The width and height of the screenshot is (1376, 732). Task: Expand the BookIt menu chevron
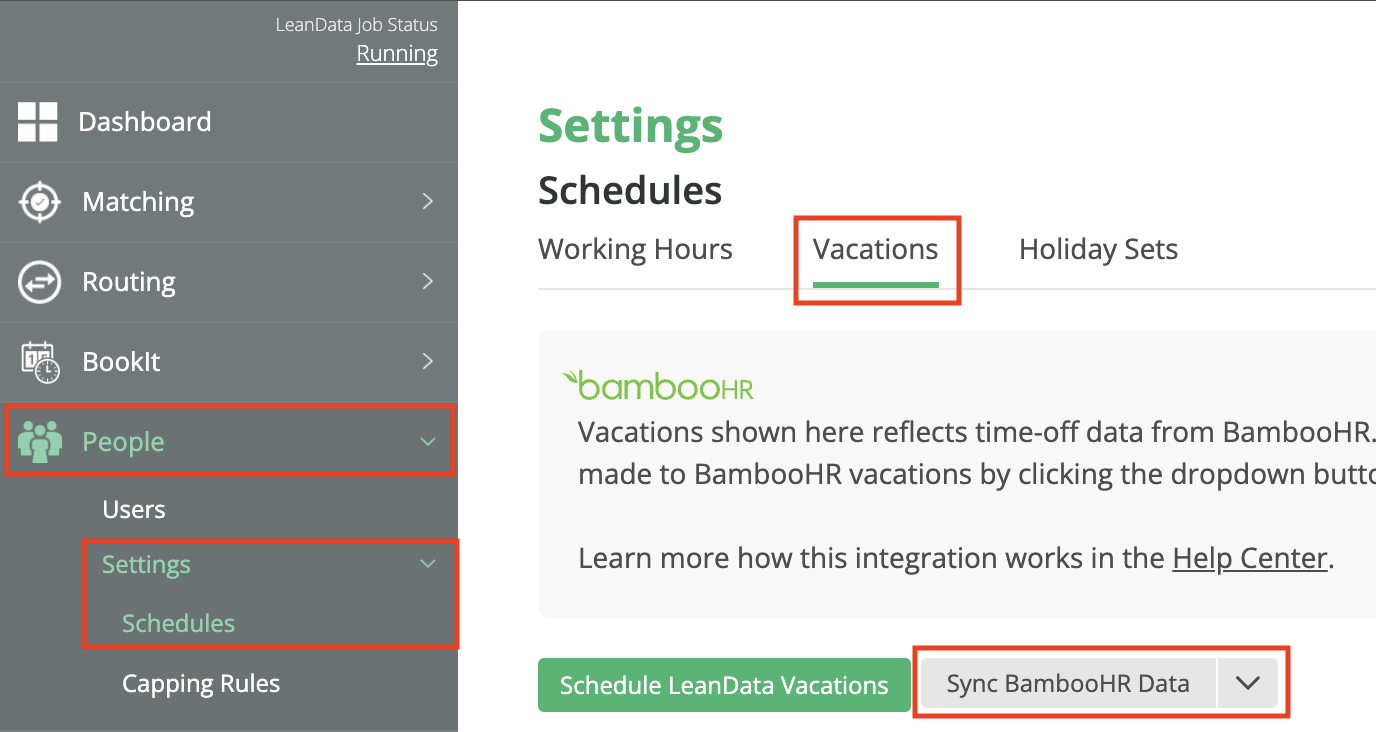tap(428, 362)
